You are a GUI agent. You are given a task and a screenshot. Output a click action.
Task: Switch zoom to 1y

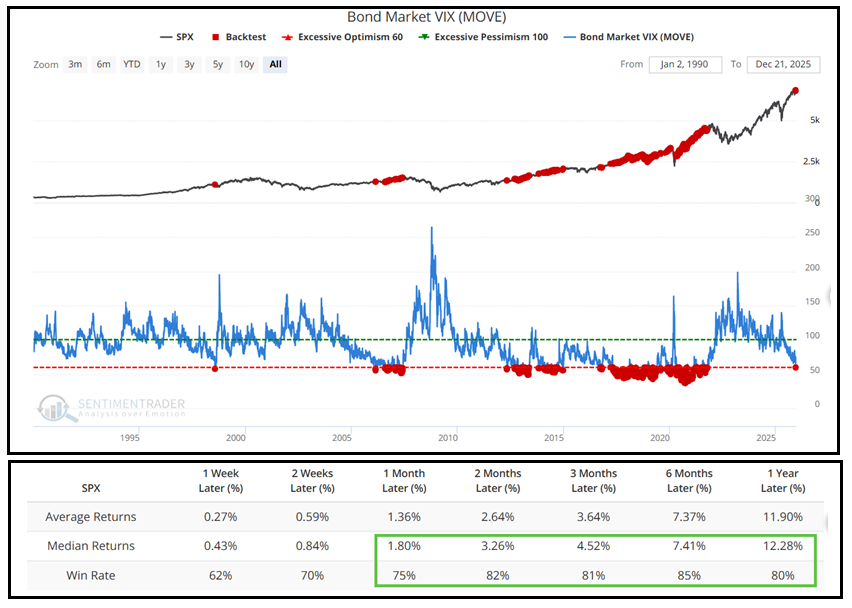point(160,64)
